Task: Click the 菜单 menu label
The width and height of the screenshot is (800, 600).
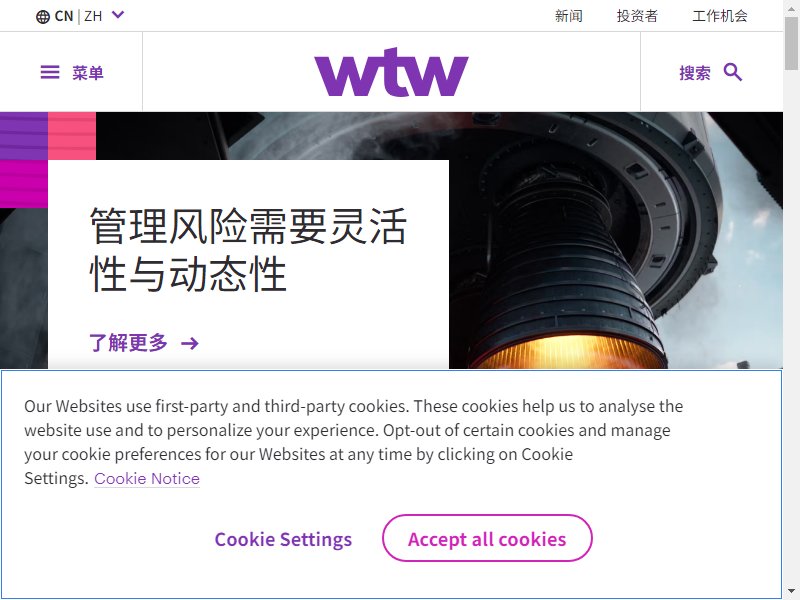Action: [x=88, y=73]
